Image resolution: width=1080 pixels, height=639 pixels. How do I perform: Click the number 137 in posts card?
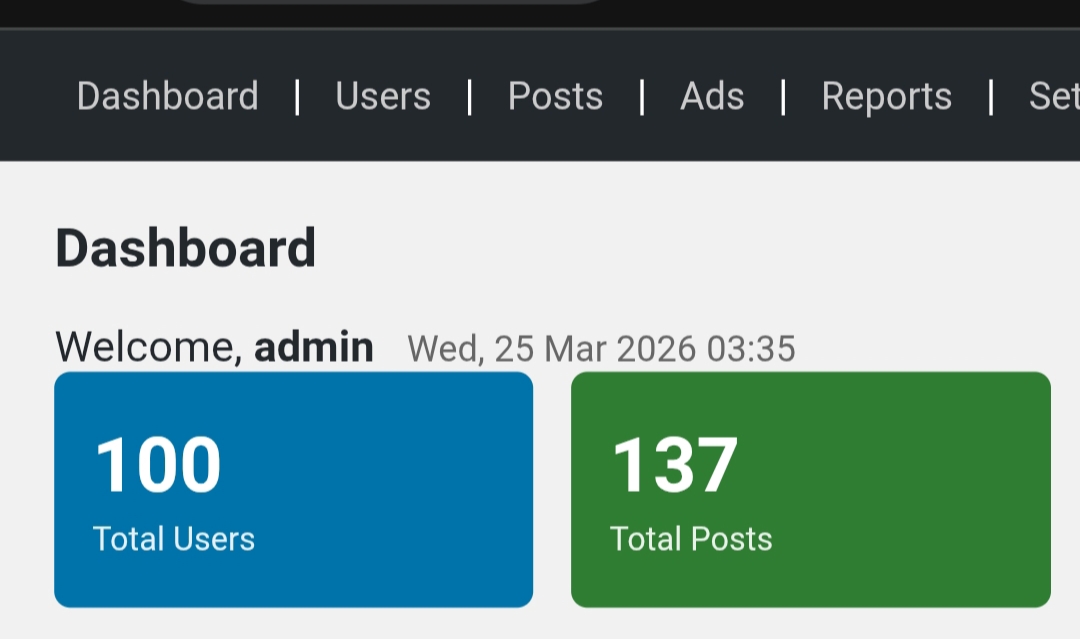click(675, 466)
